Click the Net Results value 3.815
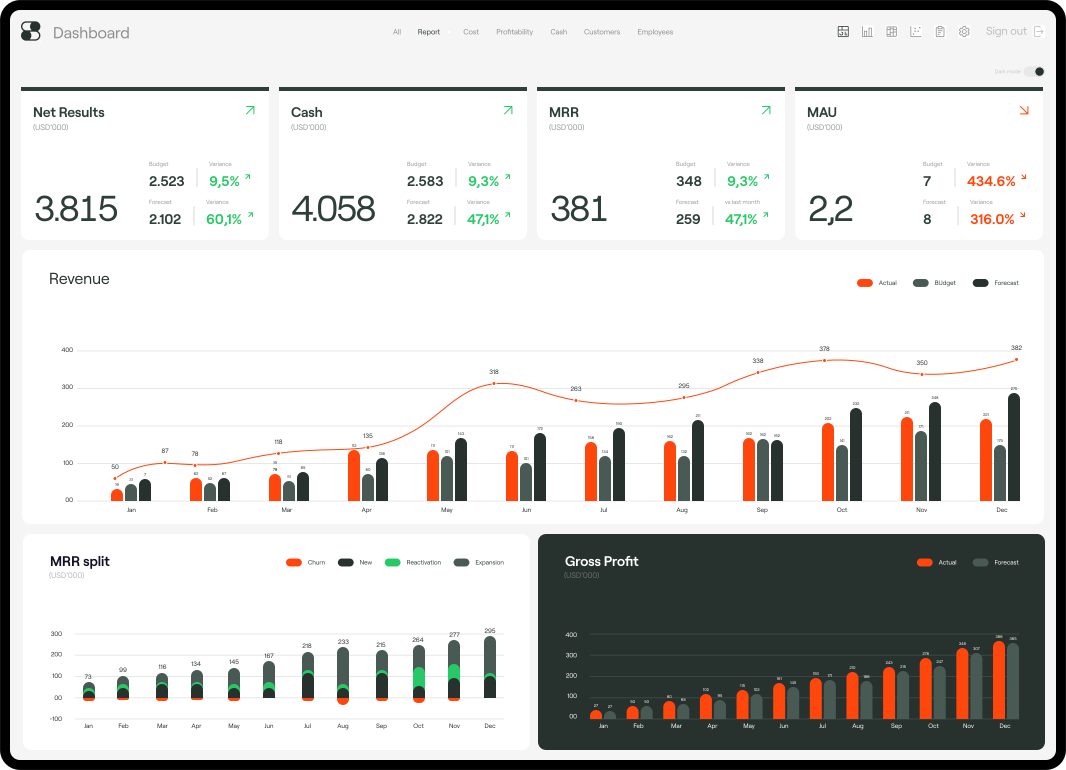 coord(76,209)
